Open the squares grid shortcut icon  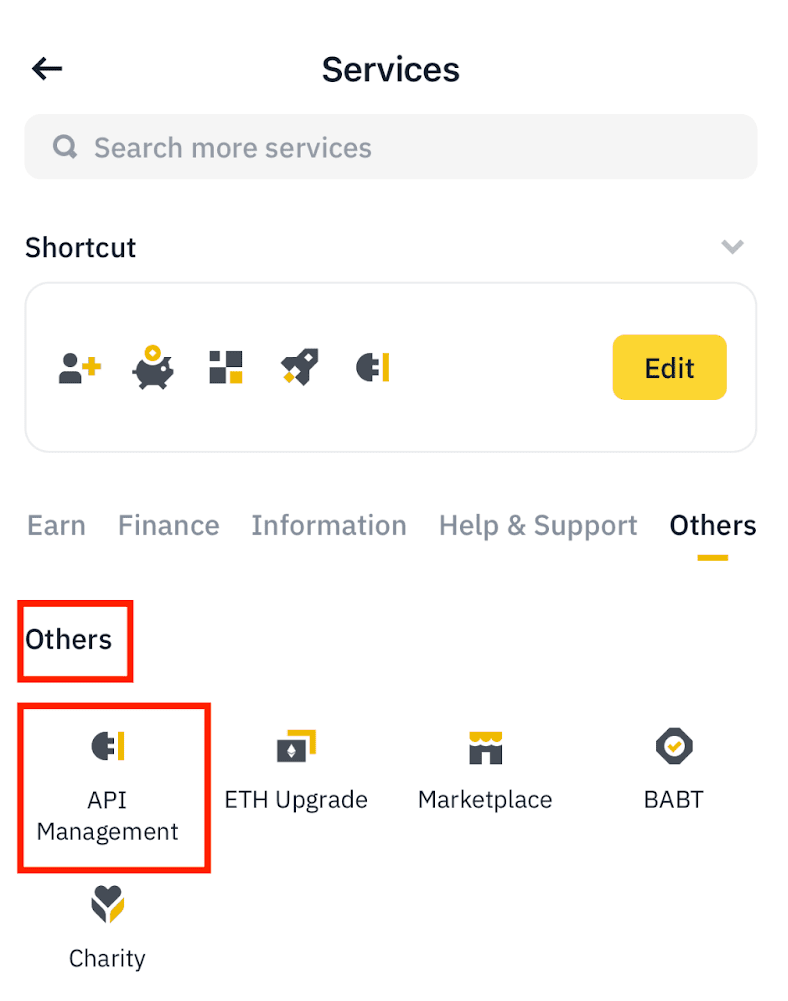coord(226,368)
